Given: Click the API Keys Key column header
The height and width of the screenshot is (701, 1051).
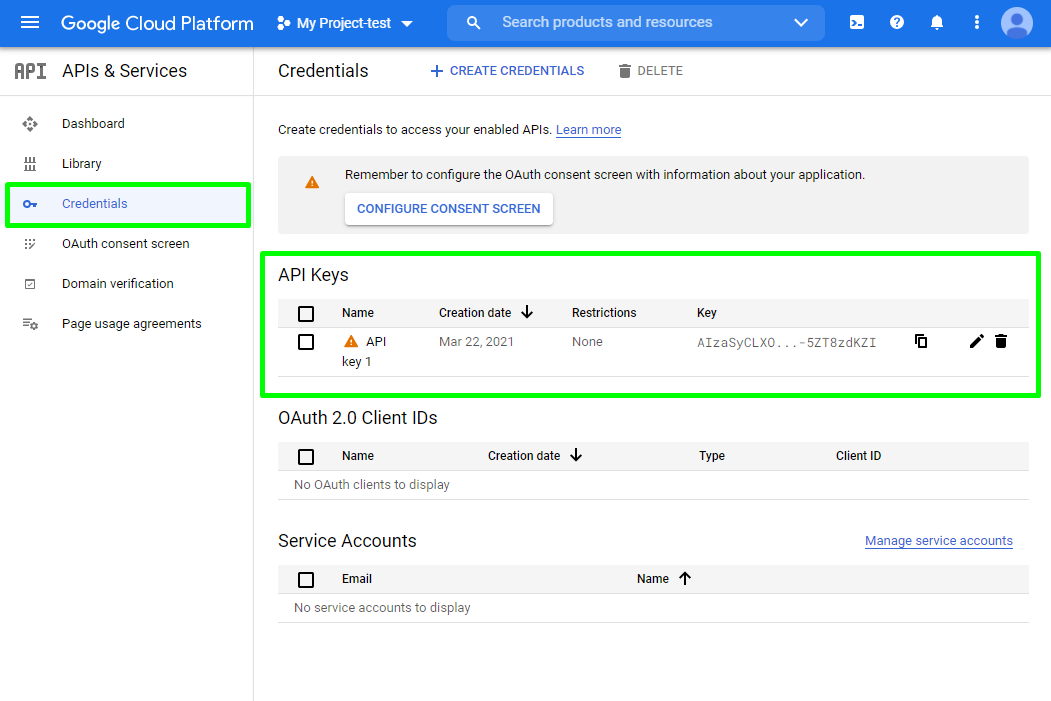Looking at the screenshot, I should coord(706,313).
